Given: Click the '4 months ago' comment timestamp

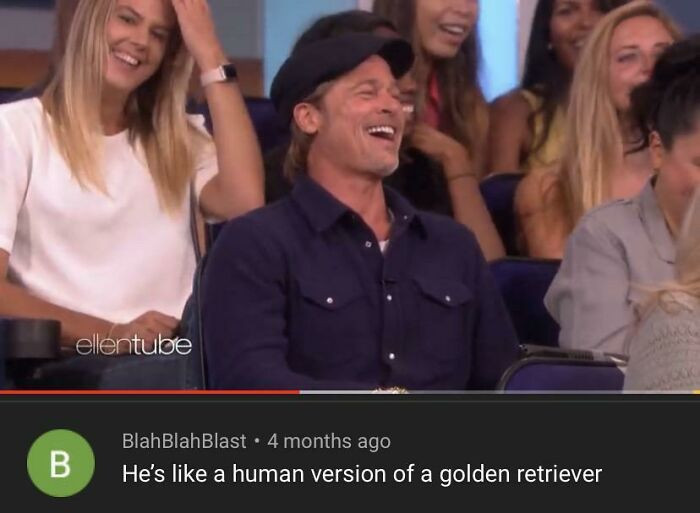Looking at the screenshot, I should tap(329, 441).
